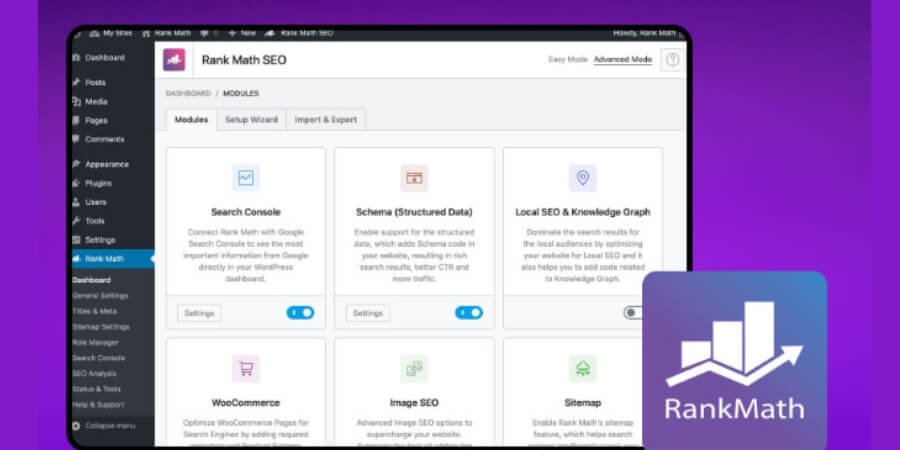
Task: Switch to Easy Mode
Action: pos(568,60)
